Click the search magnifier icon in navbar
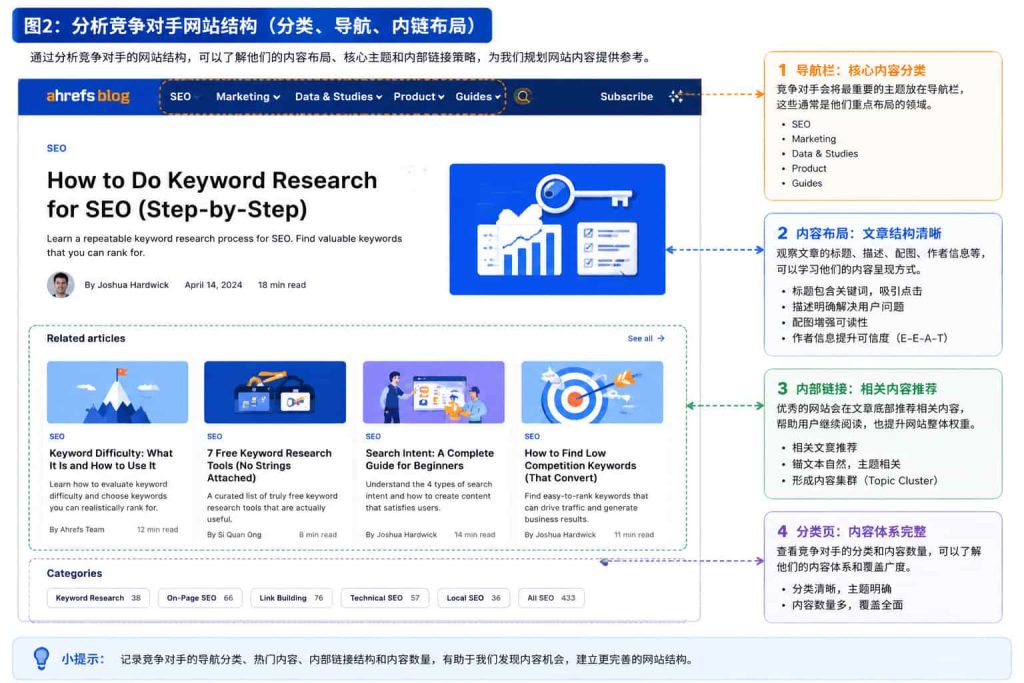Image resolution: width=1024 pixels, height=683 pixels. pyautogui.click(x=522, y=97)
